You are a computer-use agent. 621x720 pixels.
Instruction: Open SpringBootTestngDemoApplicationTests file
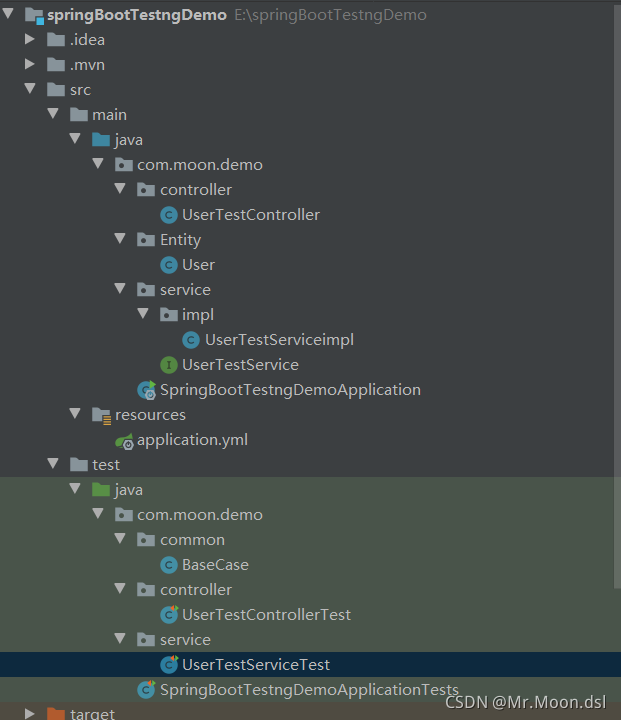(309, 690)
